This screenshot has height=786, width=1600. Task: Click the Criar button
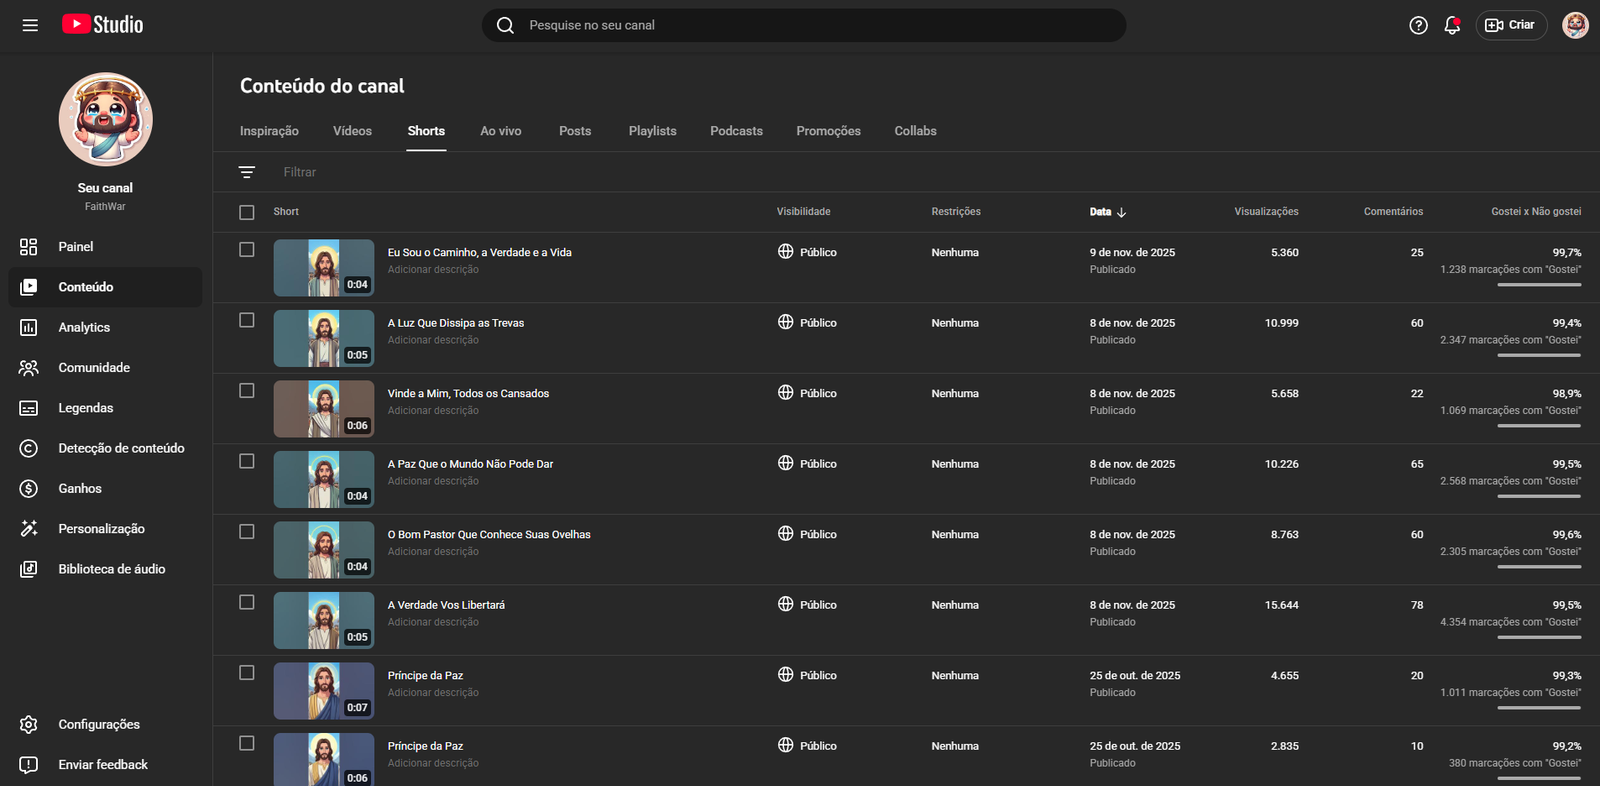pos(1510,25)
